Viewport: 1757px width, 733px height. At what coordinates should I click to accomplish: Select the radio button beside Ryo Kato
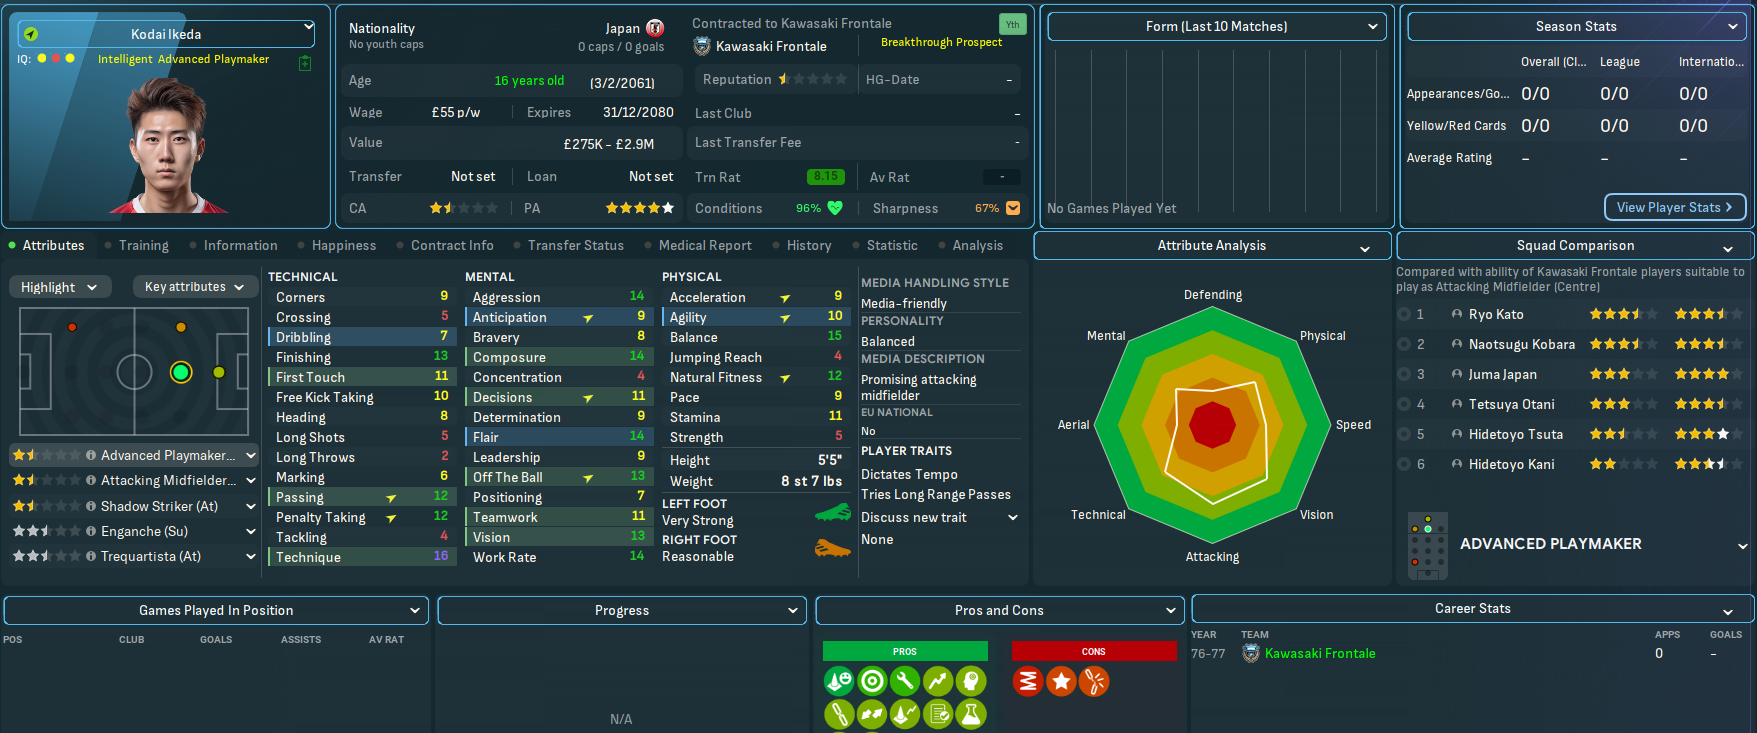click(1404, 314)
